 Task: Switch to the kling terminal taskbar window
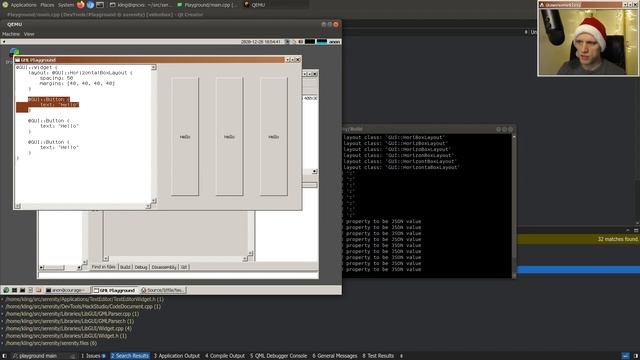click(141, 5)
